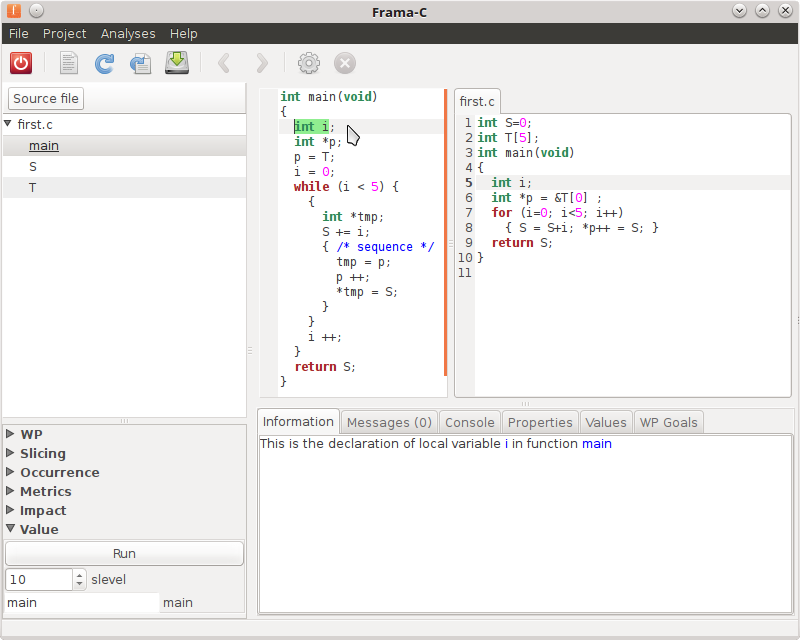Click the forward navigation arrow

pyautogui.click(x=262, y=63)
